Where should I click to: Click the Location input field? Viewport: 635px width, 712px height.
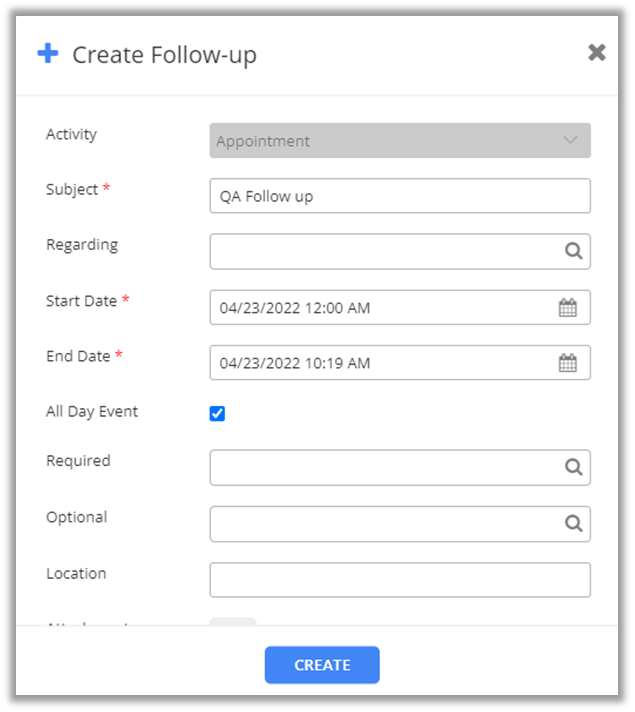point(400,579)
